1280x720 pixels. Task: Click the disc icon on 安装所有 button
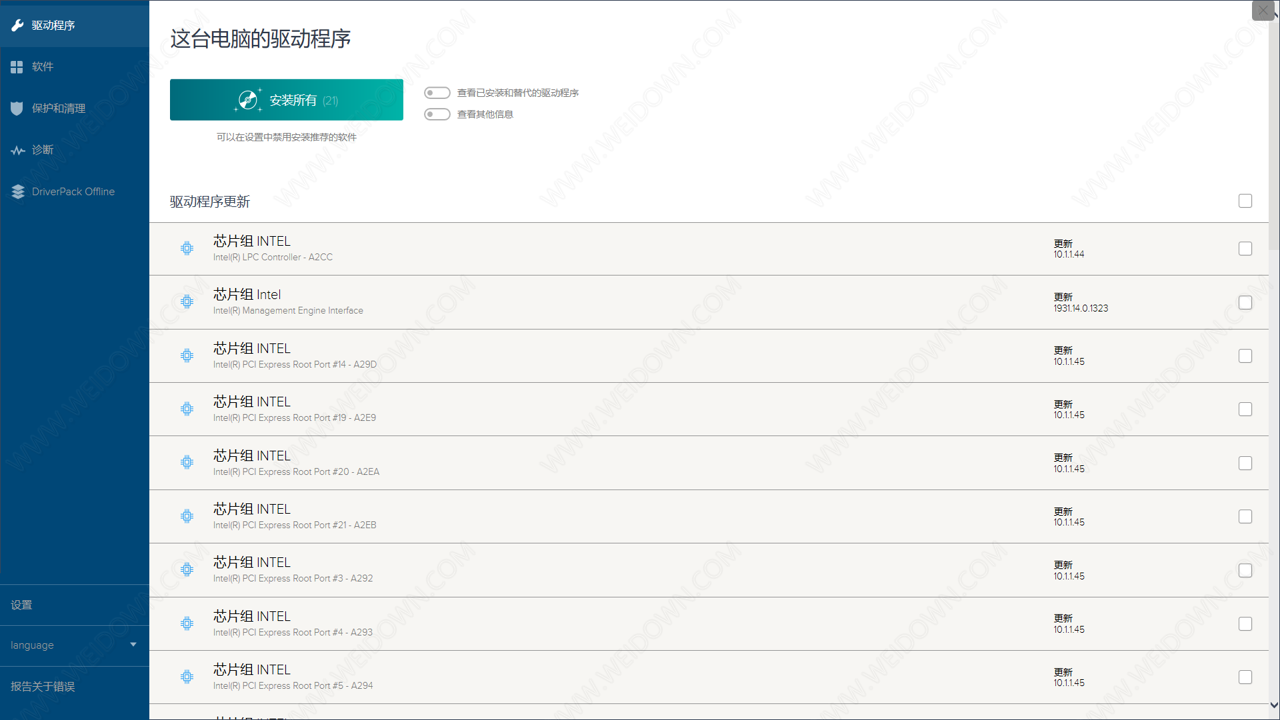click(248, 100)
